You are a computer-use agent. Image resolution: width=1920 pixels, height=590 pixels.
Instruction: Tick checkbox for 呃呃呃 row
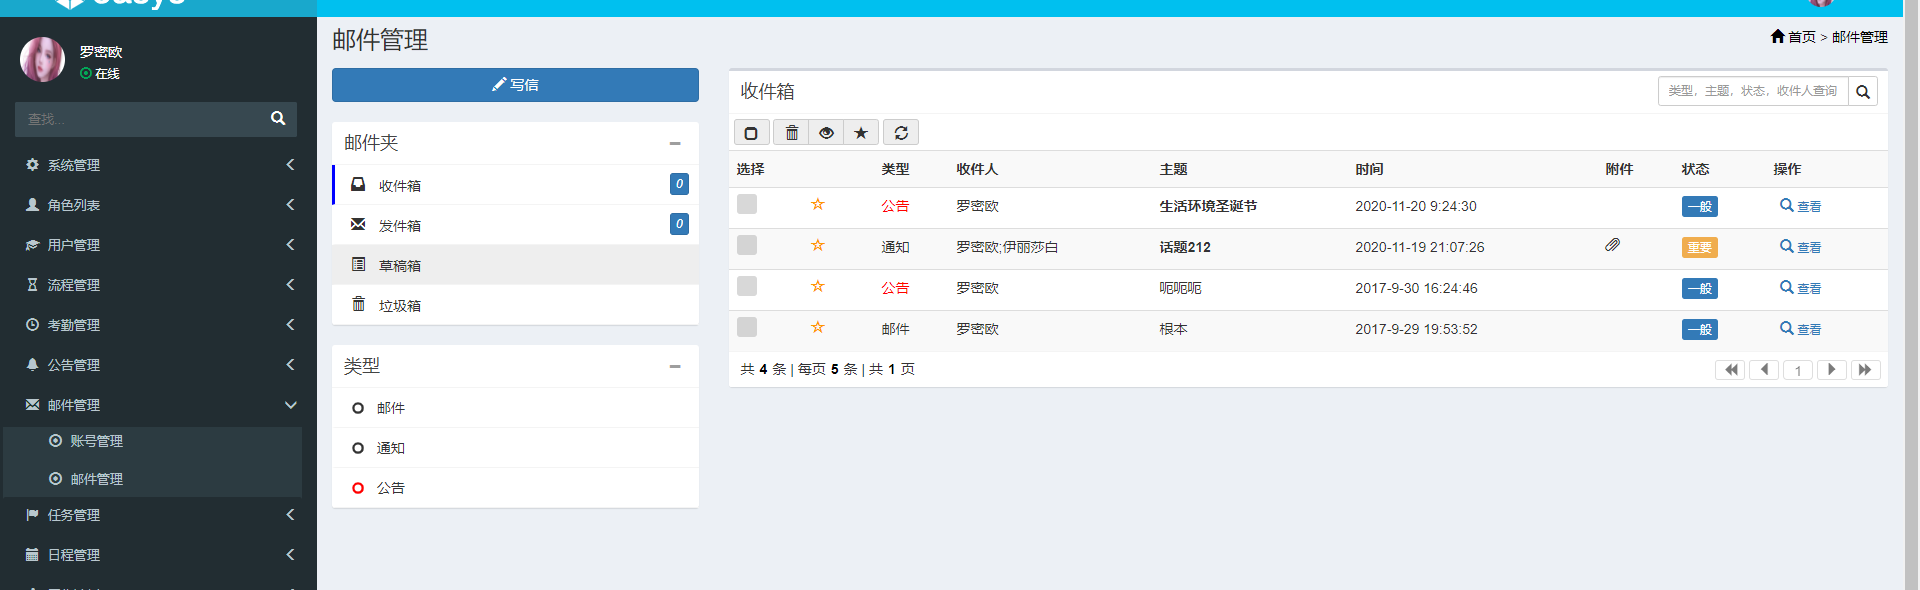[747, 286]
